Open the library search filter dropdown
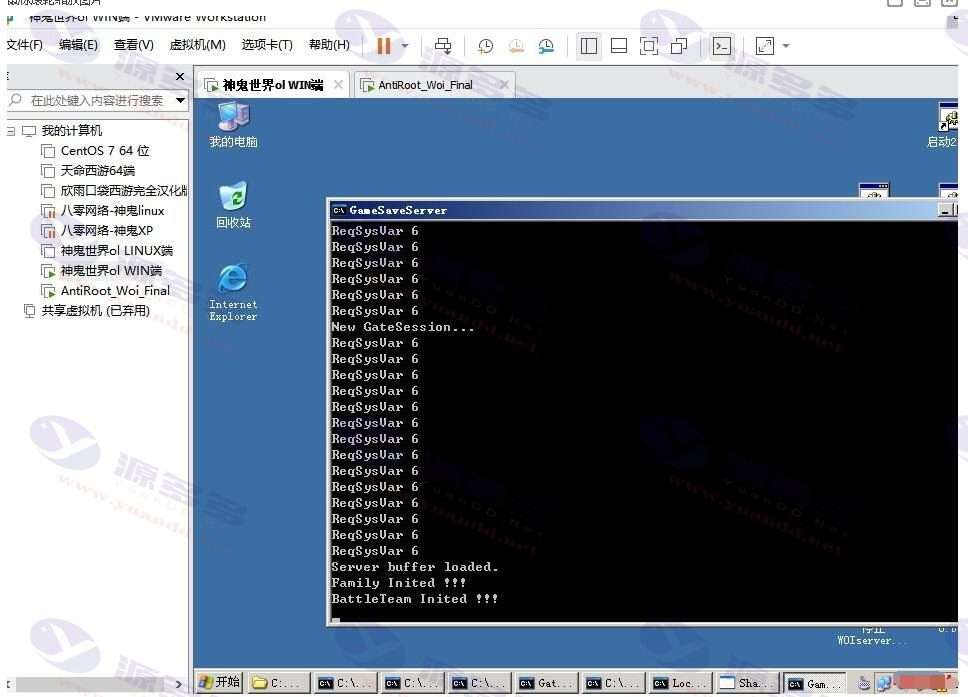968x697 pixels. [180, 100]
